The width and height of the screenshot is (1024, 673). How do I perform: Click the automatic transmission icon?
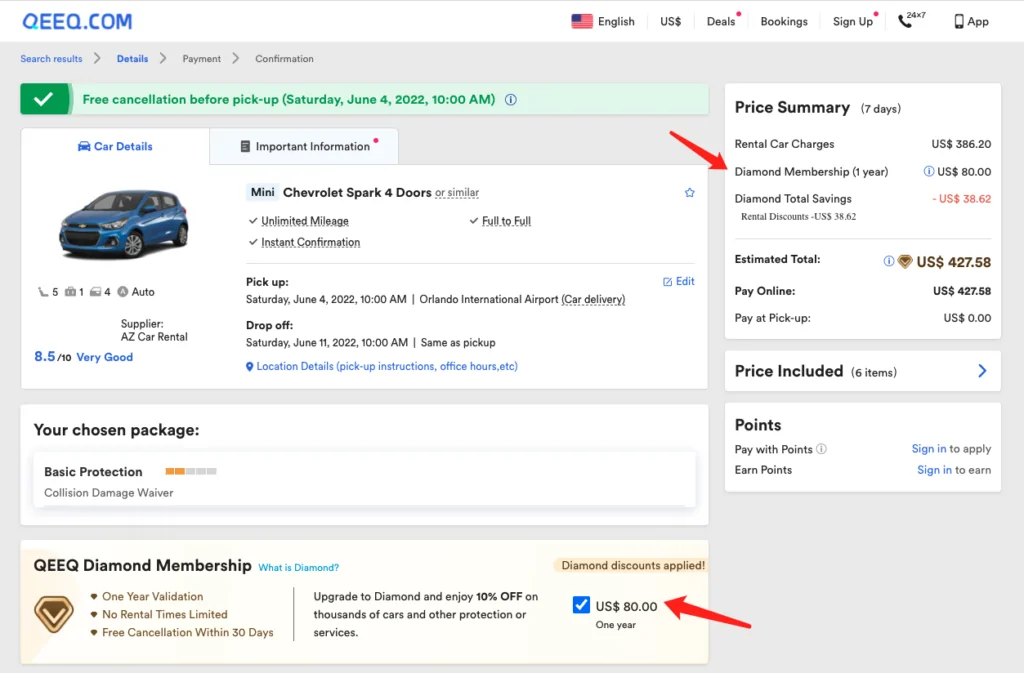tap(123, 292)
